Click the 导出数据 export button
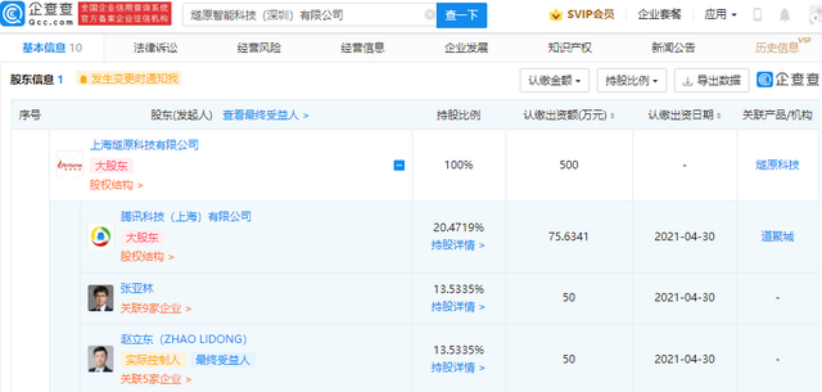This screenshot has height=392, width=822. click(712, 81)
